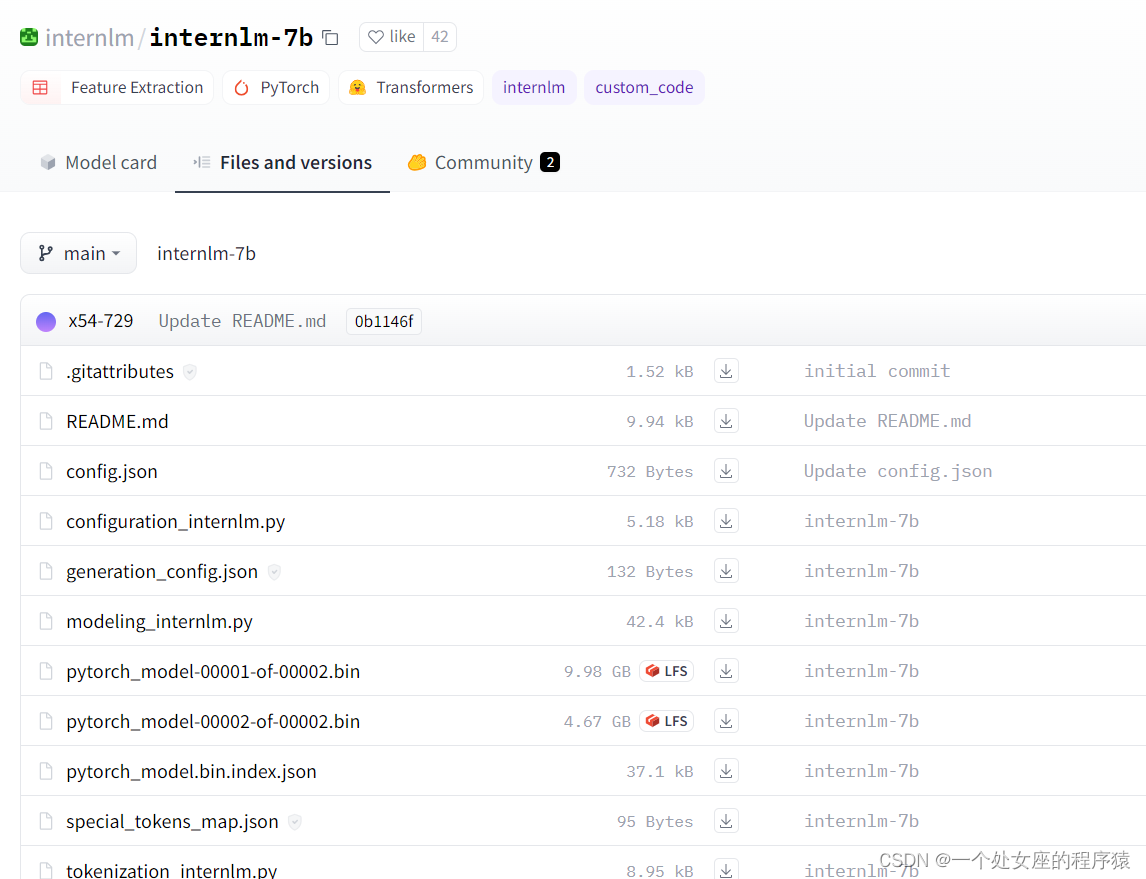Select the PyTorch tag
Image resolution: width=1146 pixels, height=879 pixels.
coord(276,88)
